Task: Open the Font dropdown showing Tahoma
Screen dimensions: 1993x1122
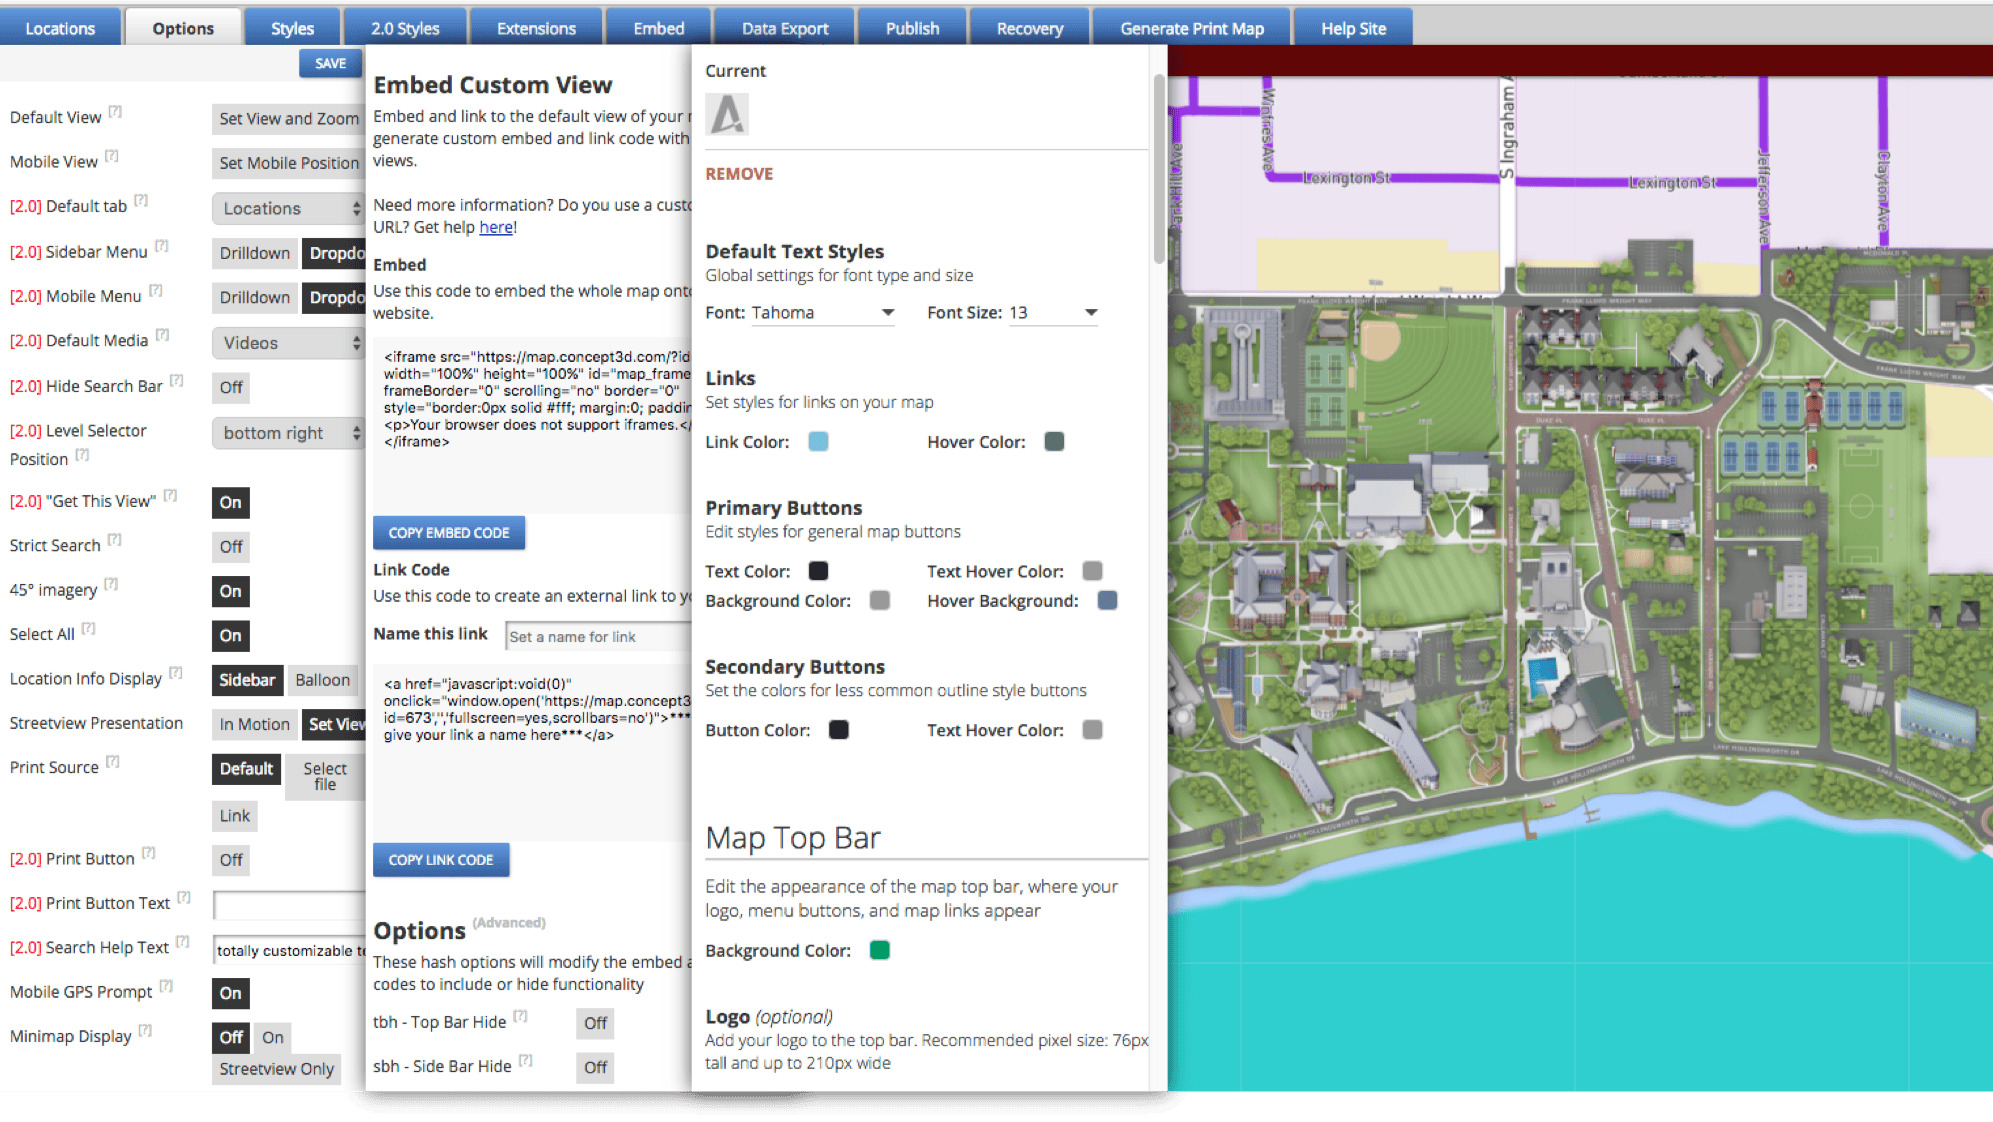Action: coord(822,312)
